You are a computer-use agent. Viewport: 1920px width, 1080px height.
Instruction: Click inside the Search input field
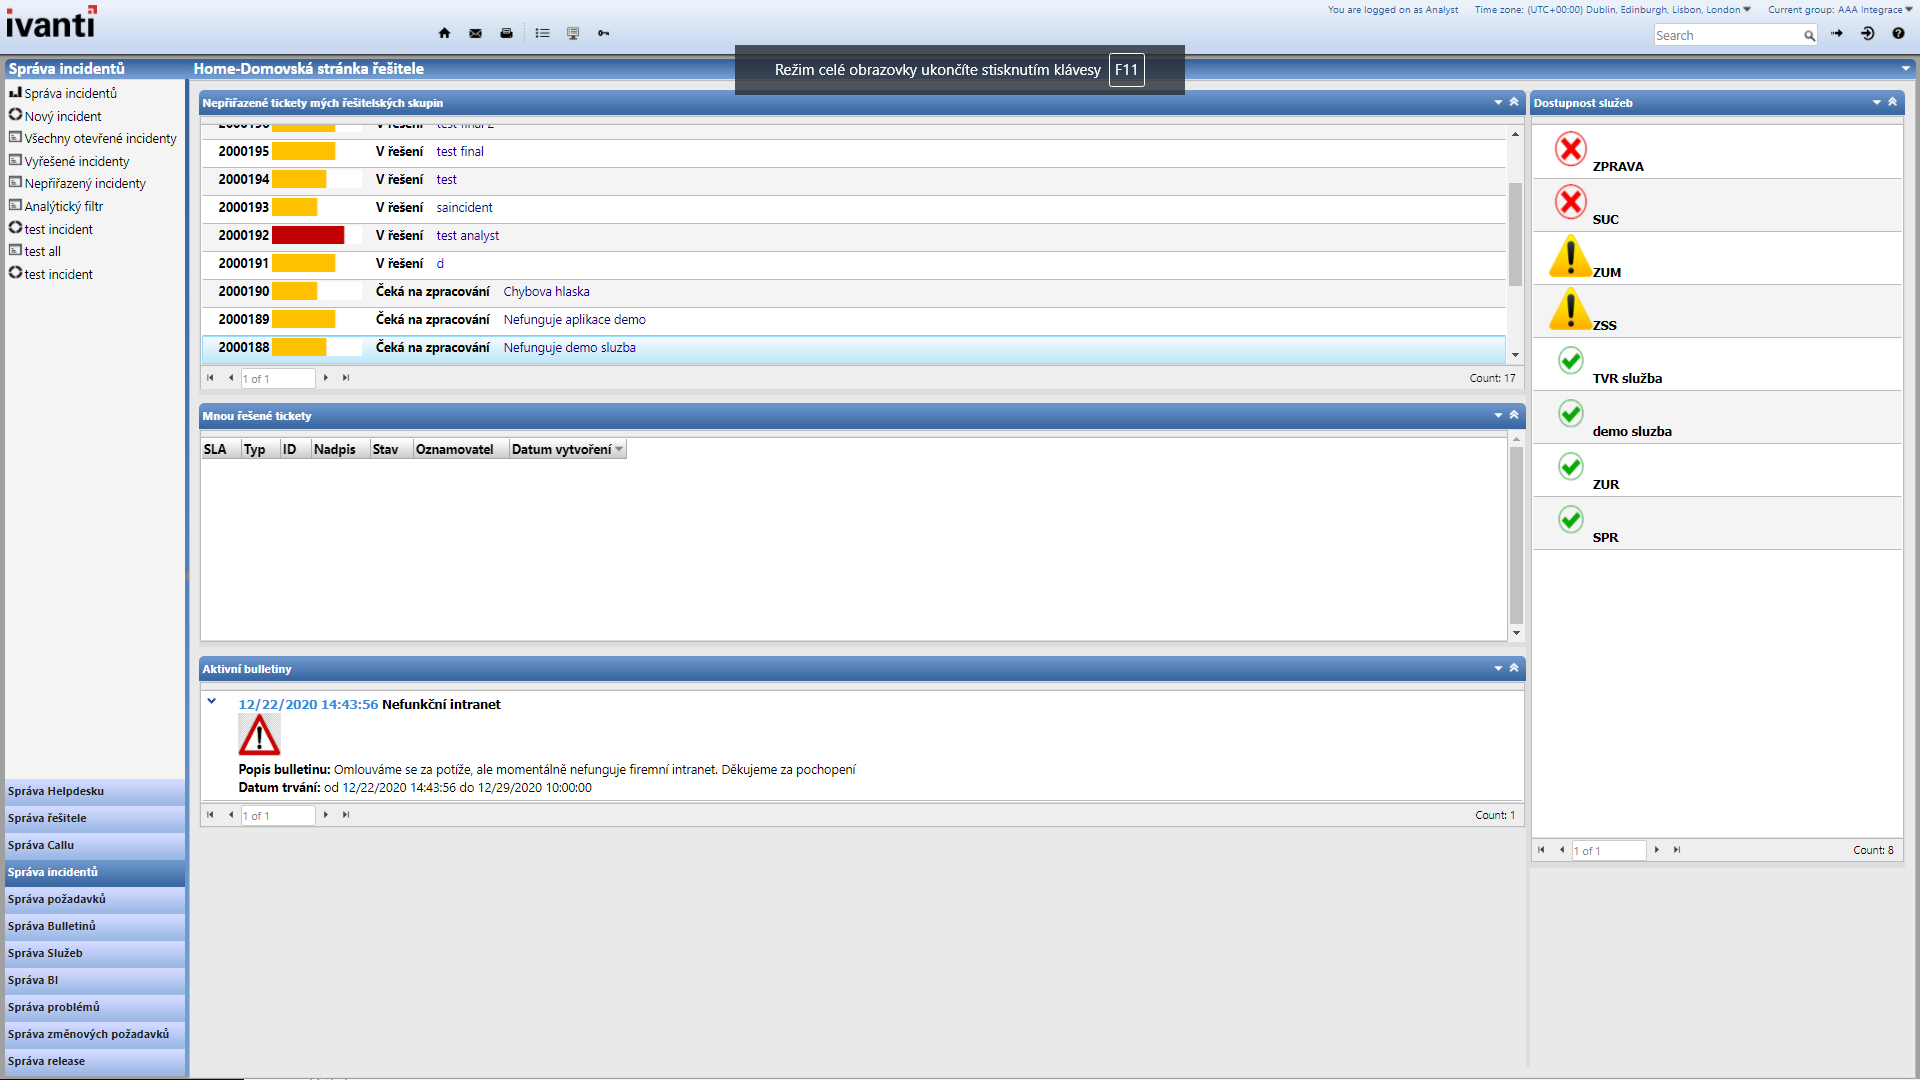click(1725, 36)
